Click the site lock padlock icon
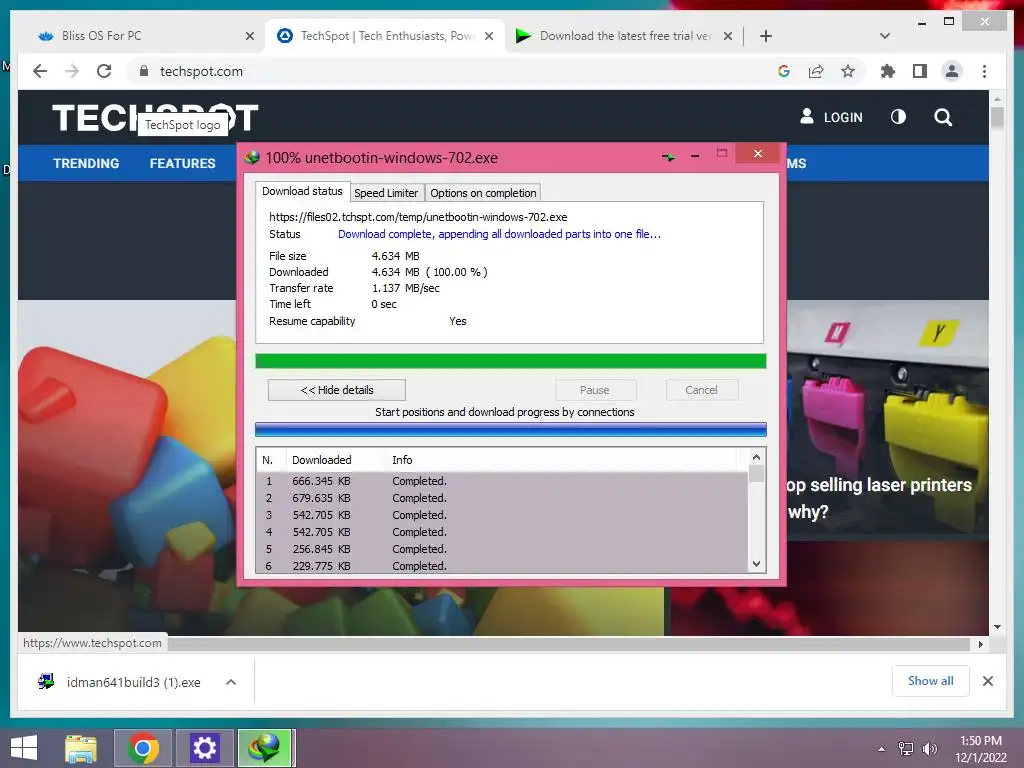Screen dimensions: 1024x768 pos(144,71)
